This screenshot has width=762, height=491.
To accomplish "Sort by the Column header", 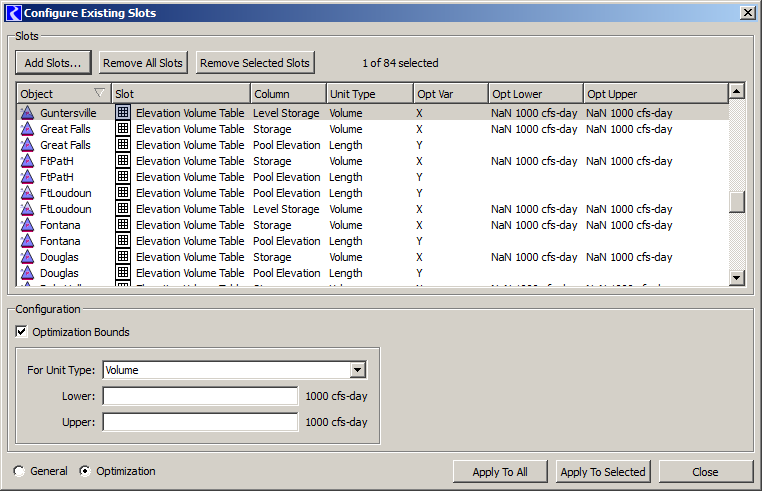I will [x=289, y=93].
